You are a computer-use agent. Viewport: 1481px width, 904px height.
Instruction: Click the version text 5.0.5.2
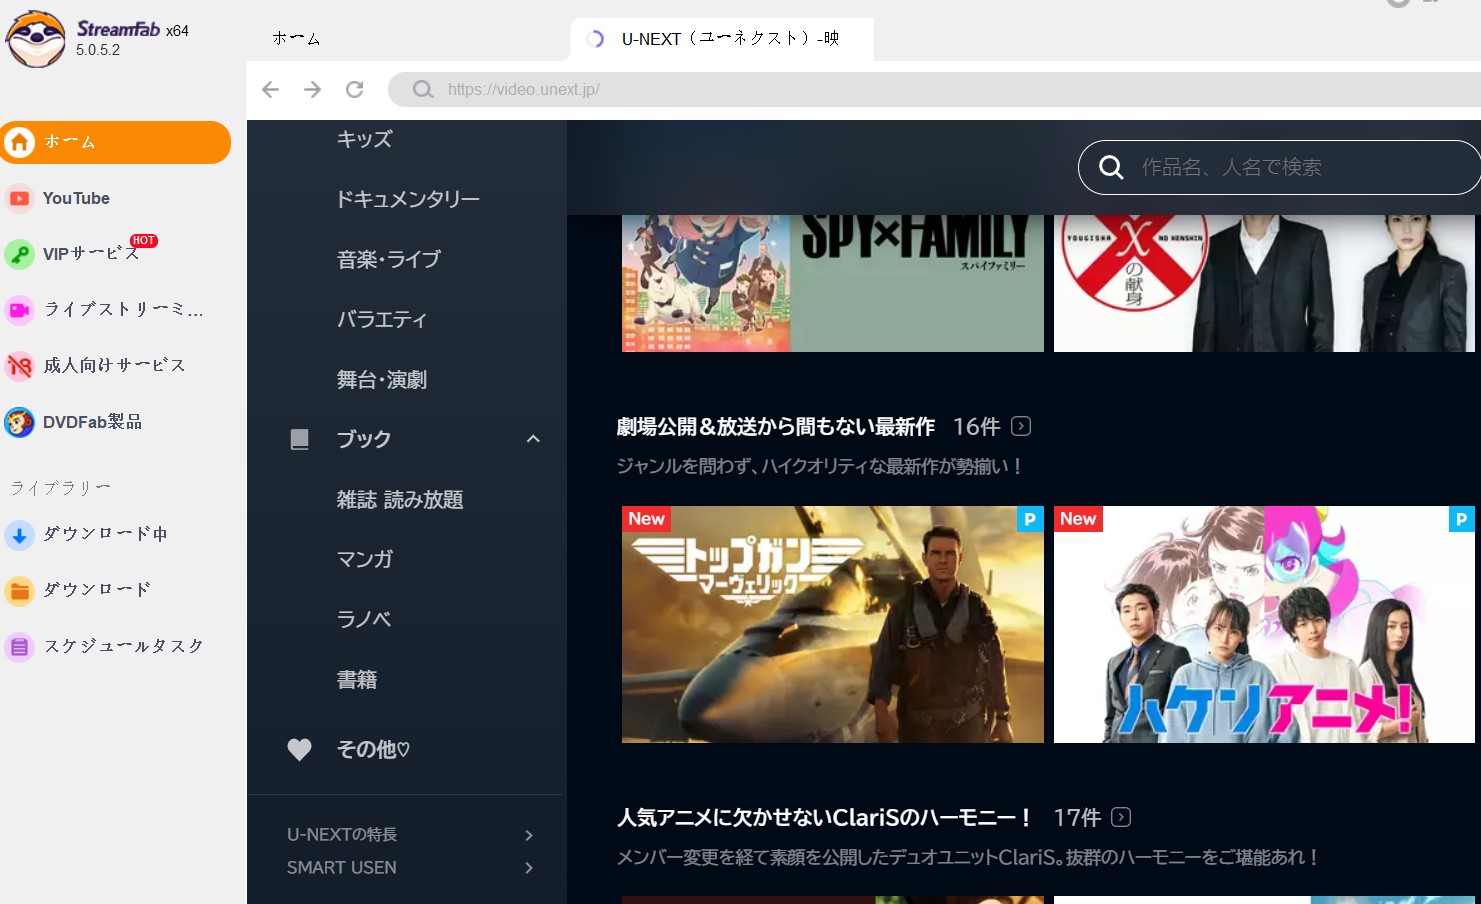click(98, 50)
